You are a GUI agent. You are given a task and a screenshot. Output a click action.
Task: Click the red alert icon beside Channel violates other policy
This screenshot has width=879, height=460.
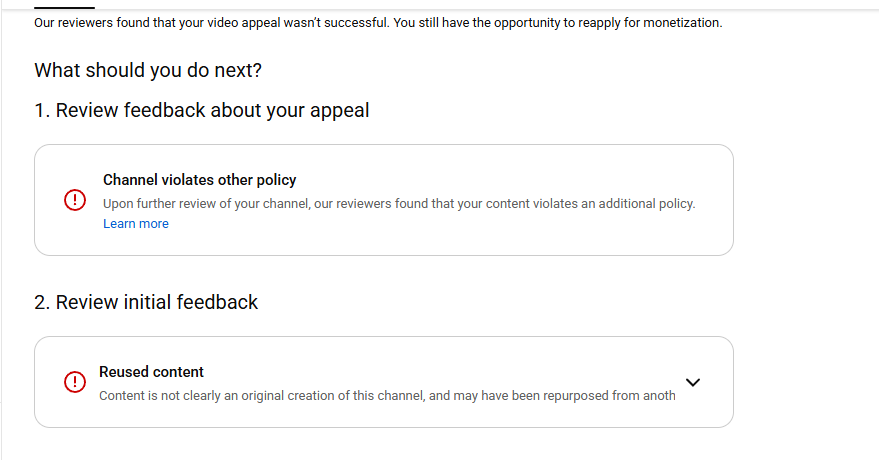pos(75,200)
